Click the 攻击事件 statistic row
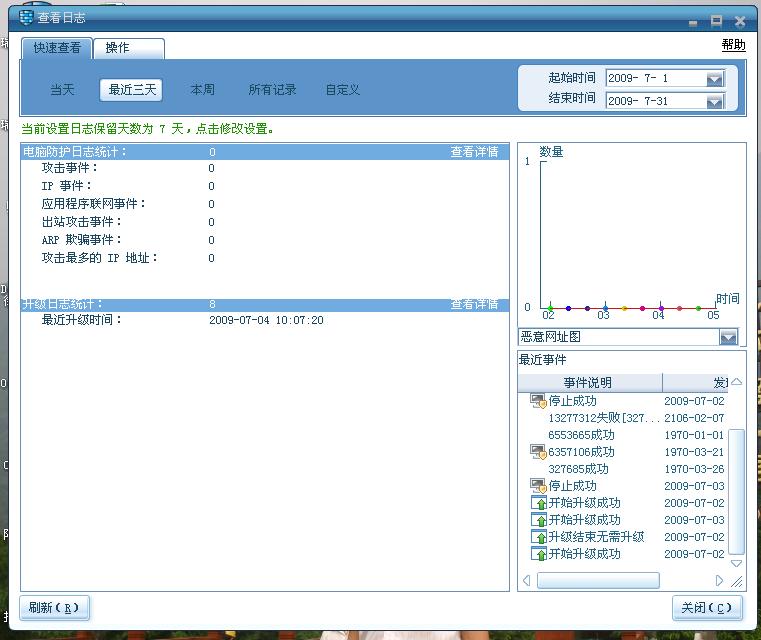This screenshot has height=640, width=761. (x=265, y=168)
